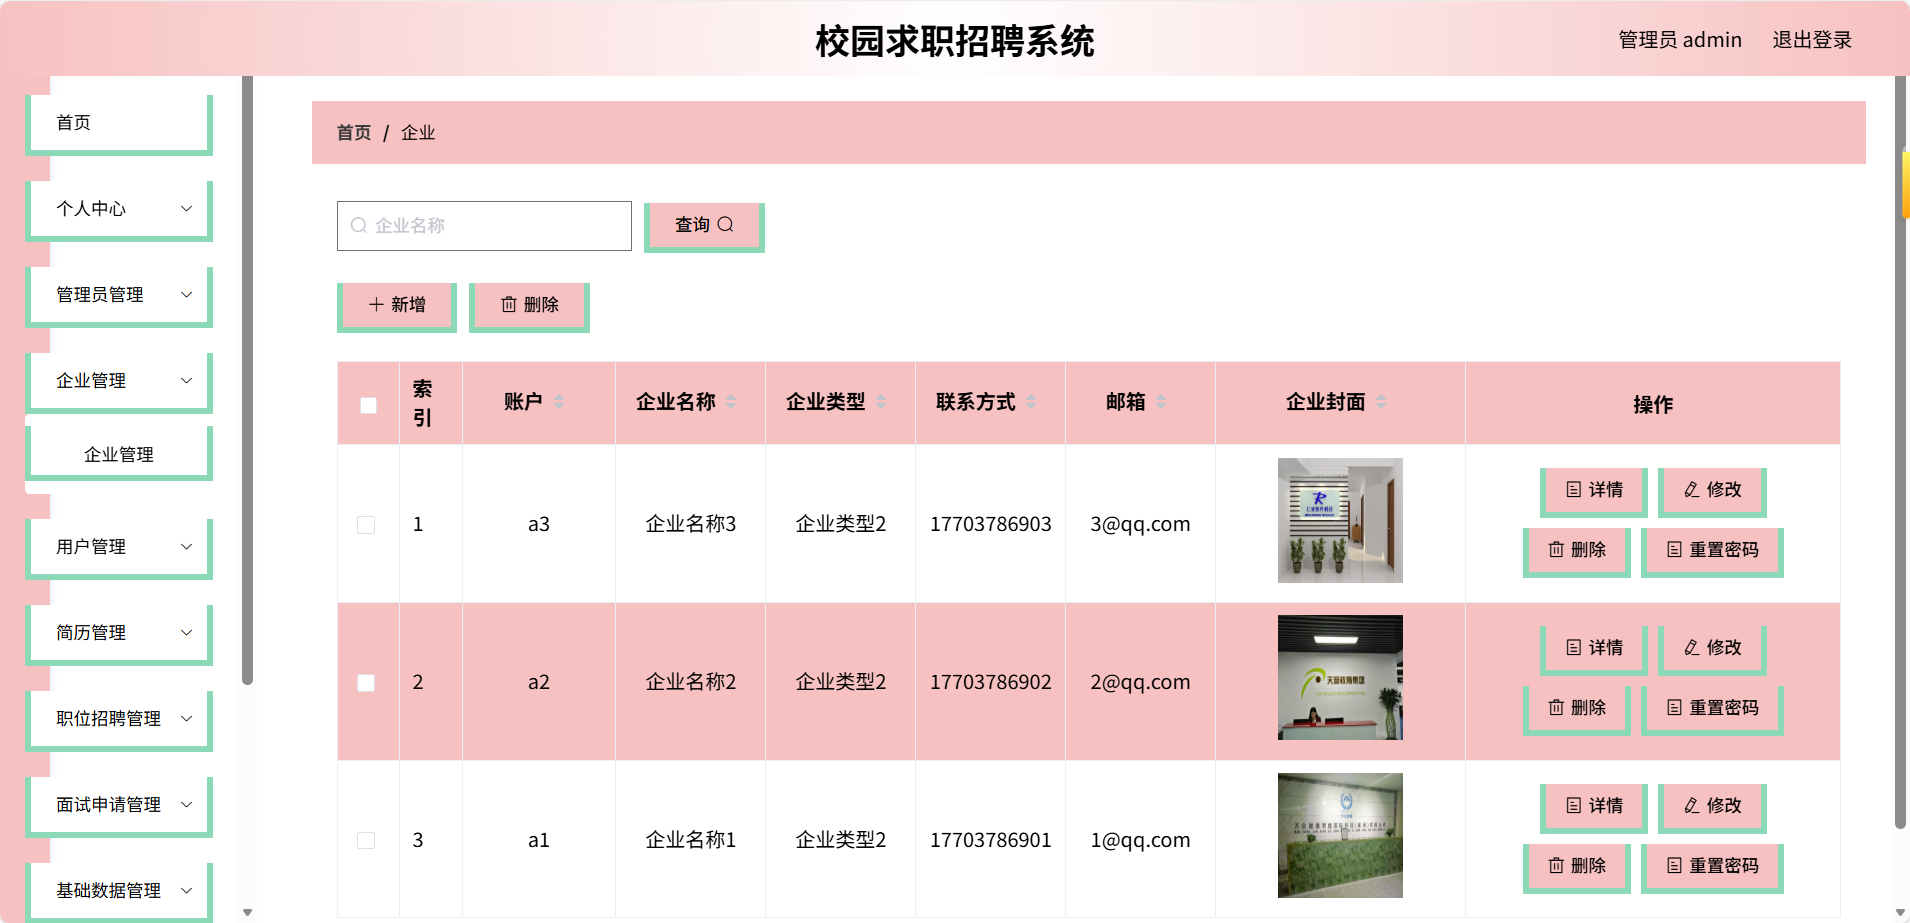The width and height of the screenshot is (1910, 923).
Task: Click 首页 breadcrumb link
Action: click(354, 133)
